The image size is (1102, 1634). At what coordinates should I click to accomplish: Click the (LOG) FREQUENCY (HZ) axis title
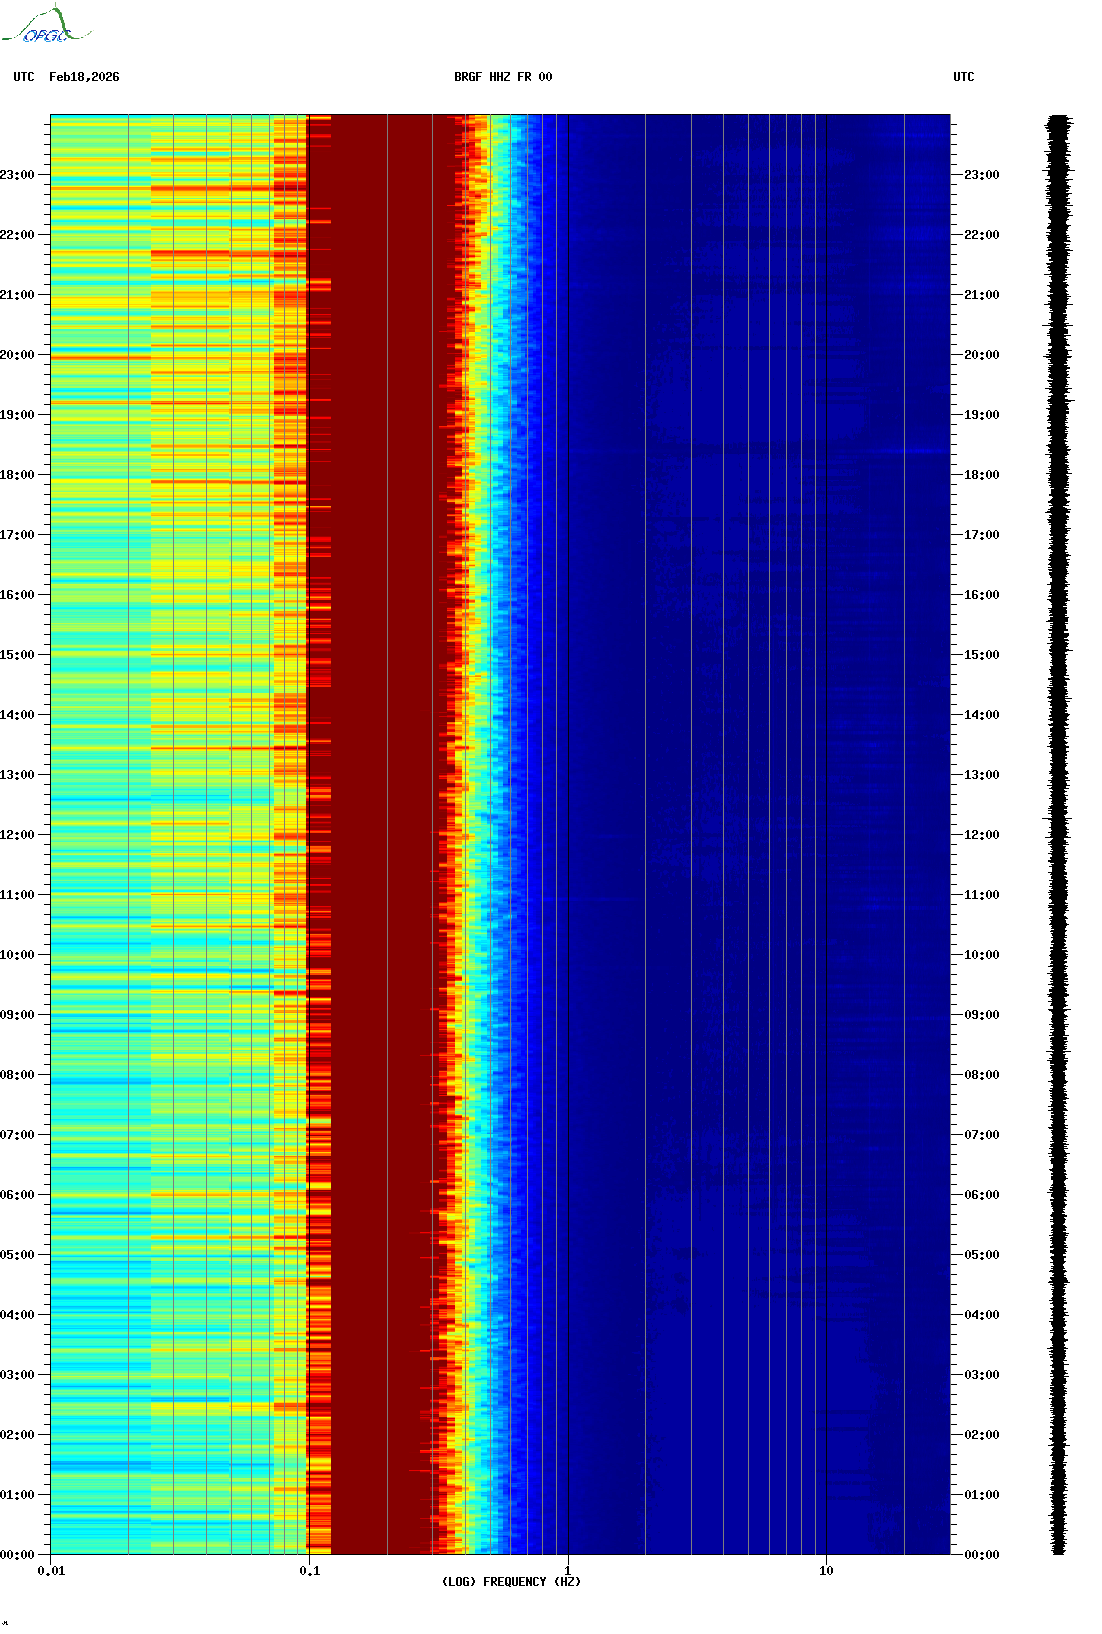[x=511, y=1582]
